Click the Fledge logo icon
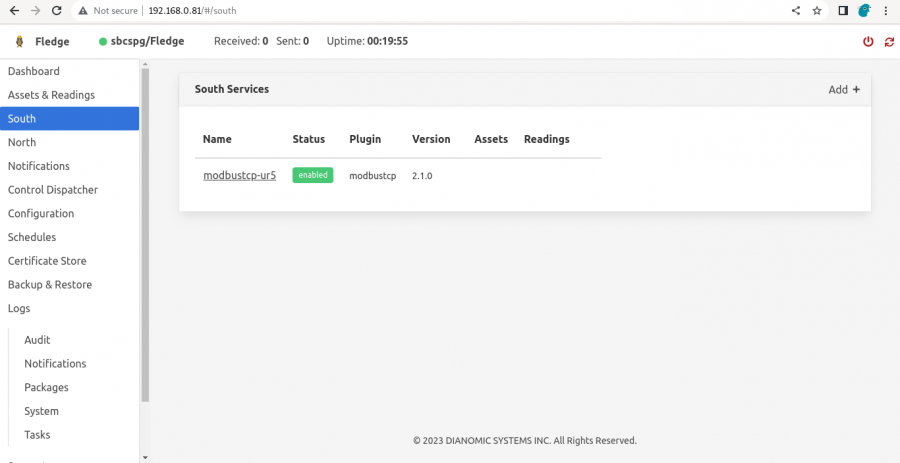 tap(19, 42)
